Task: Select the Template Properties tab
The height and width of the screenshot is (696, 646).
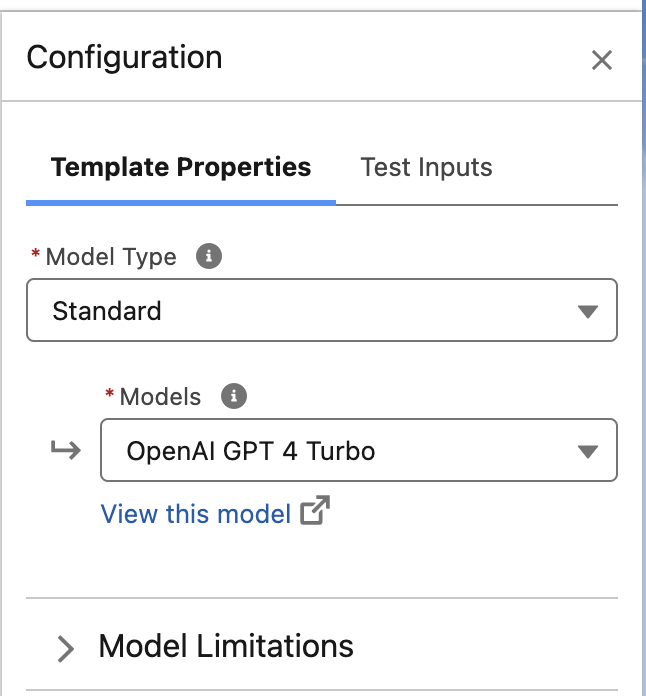Action: click(181, 167)
